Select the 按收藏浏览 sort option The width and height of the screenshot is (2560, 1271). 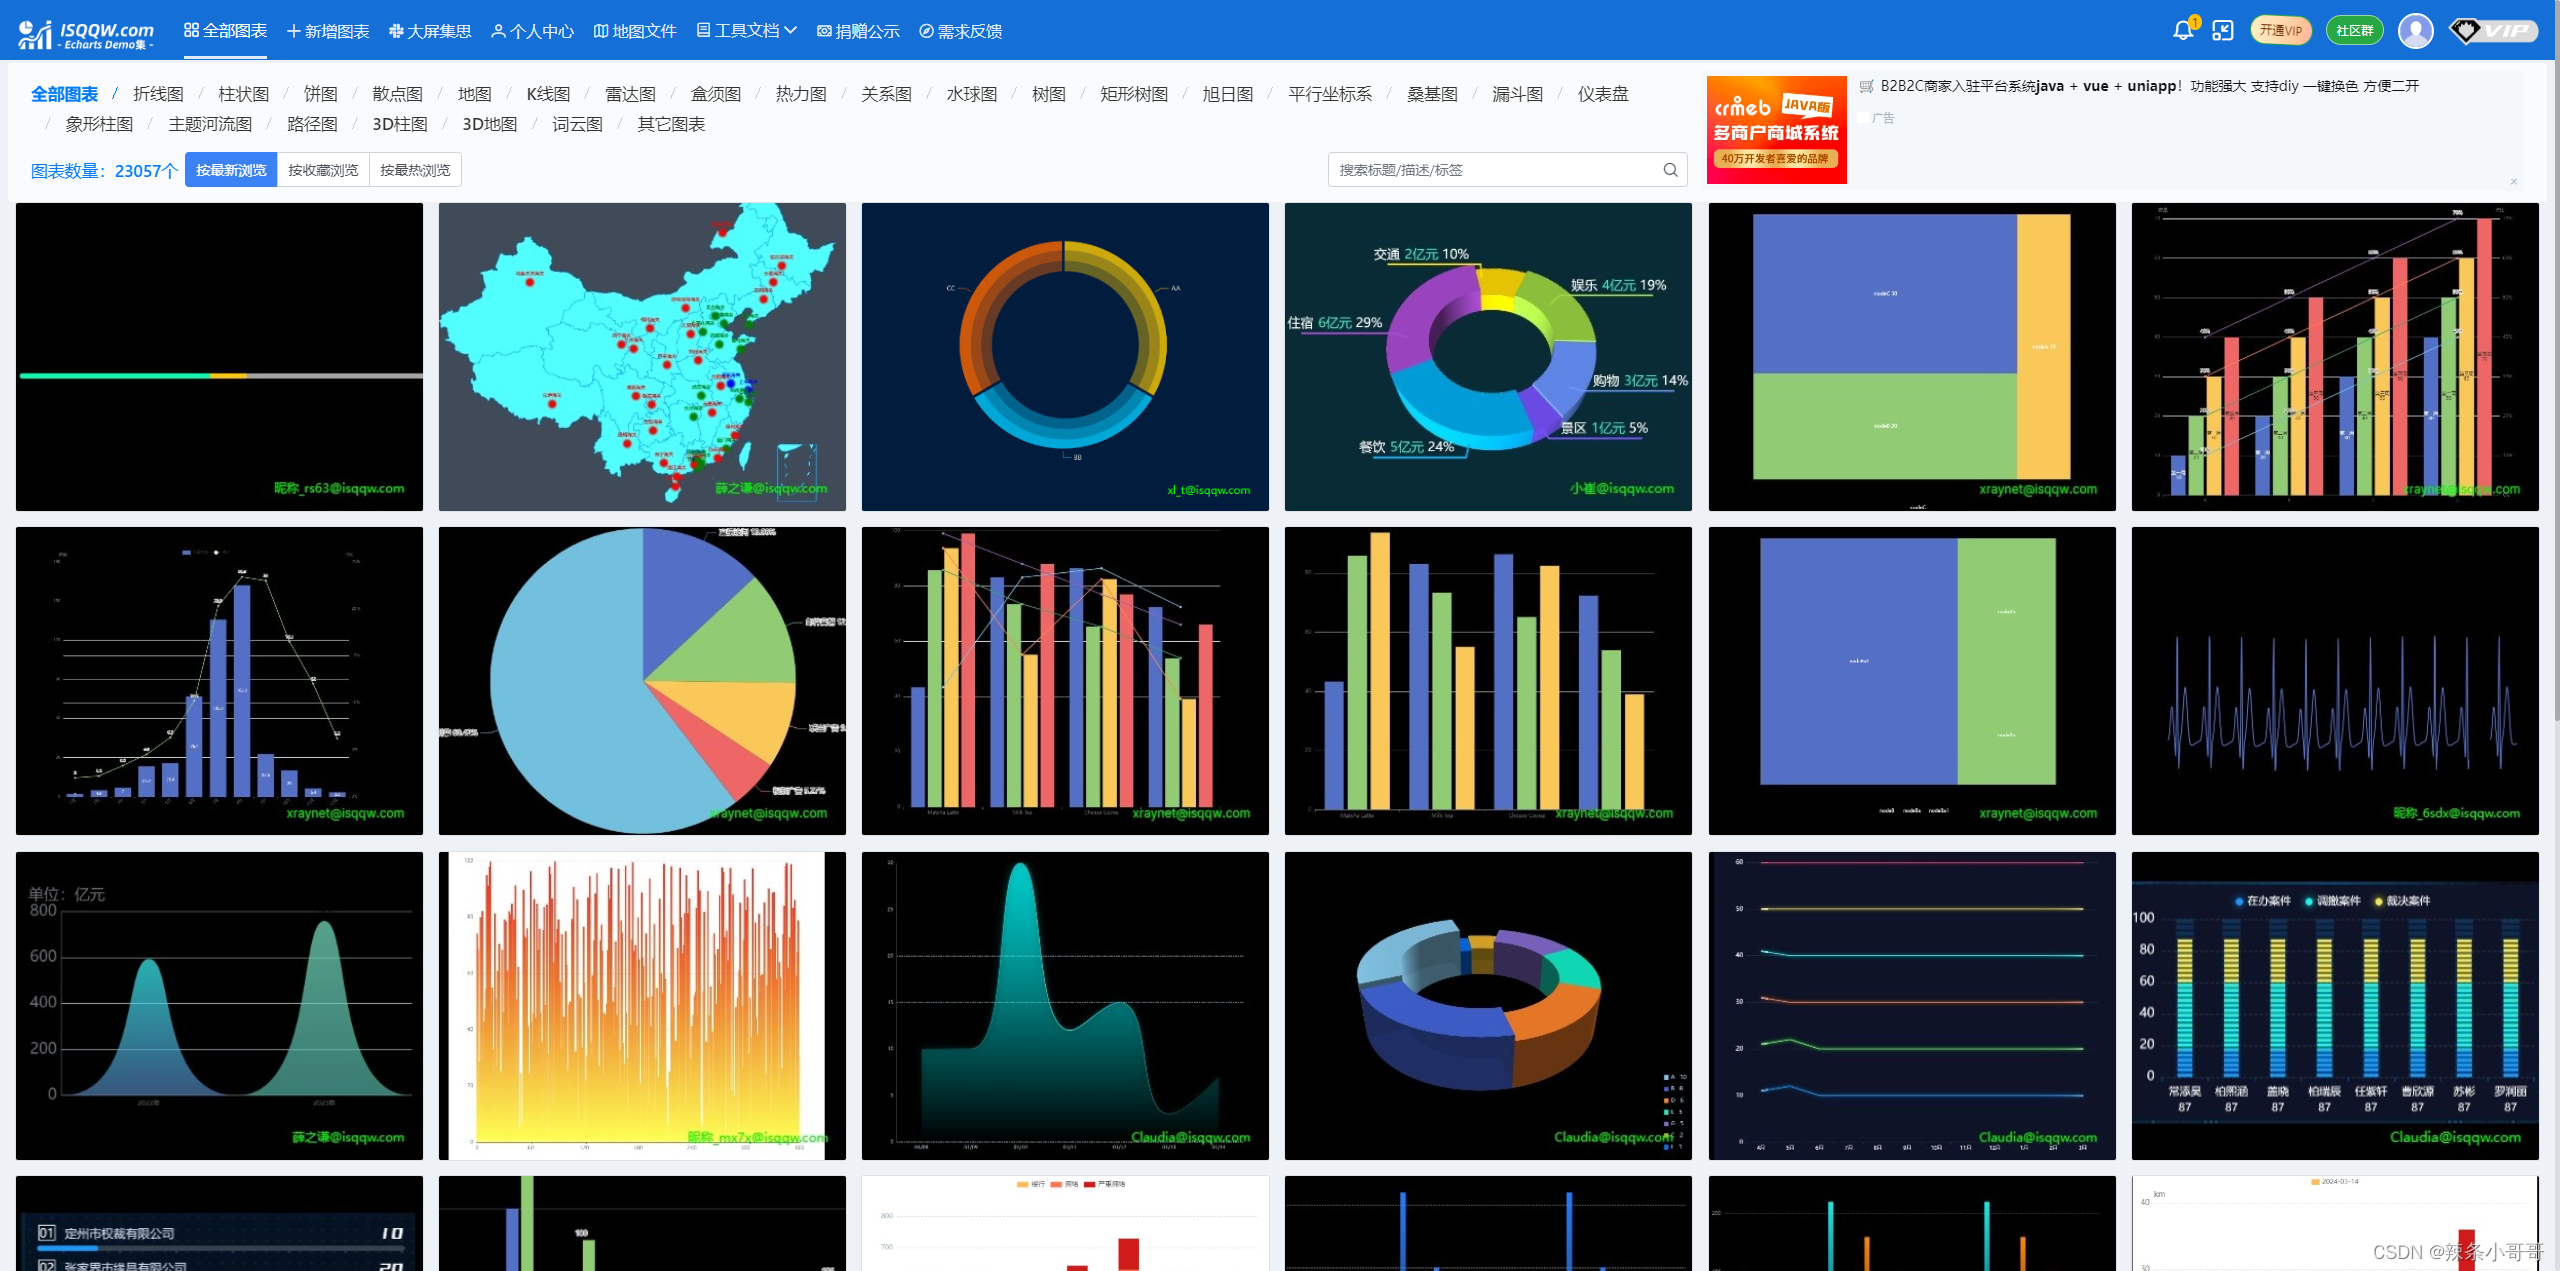pos(323,170)
